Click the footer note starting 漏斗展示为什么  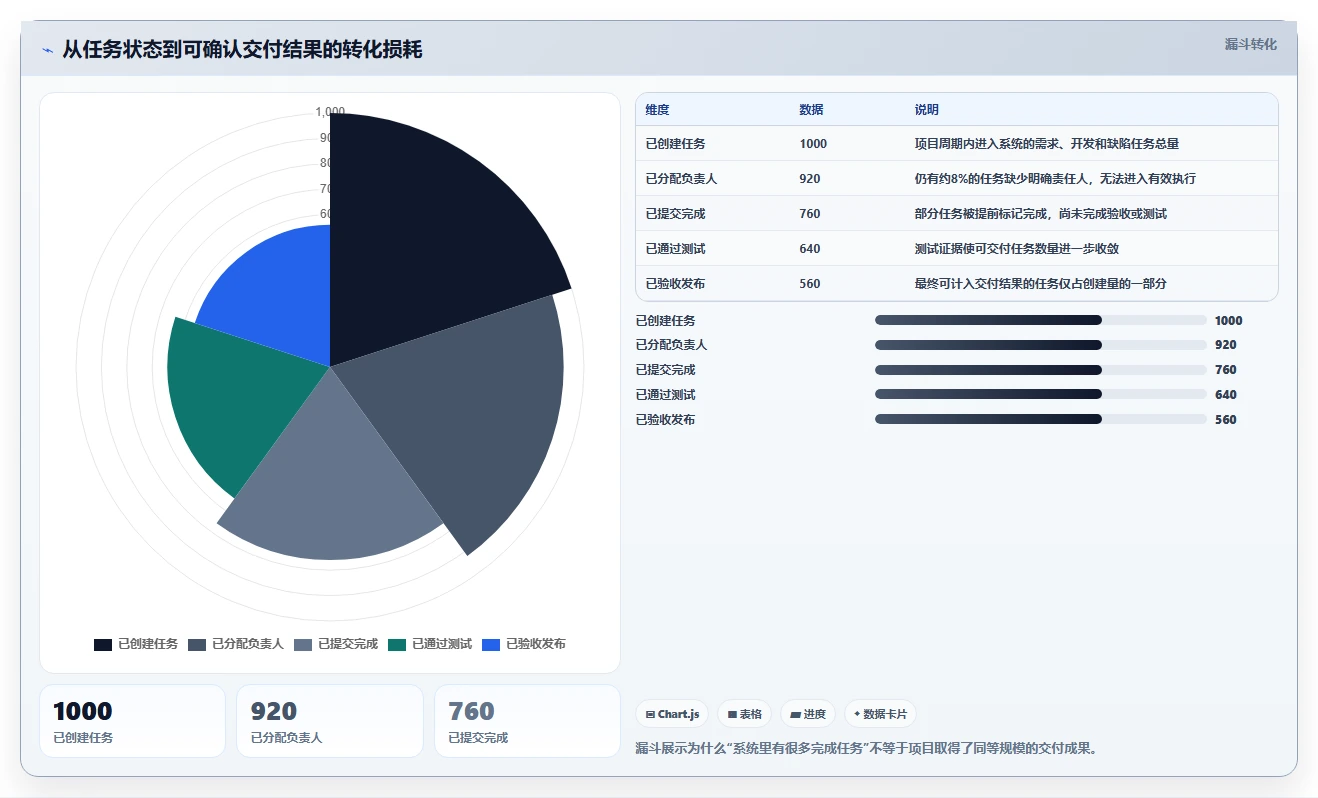tap(866, 748)
